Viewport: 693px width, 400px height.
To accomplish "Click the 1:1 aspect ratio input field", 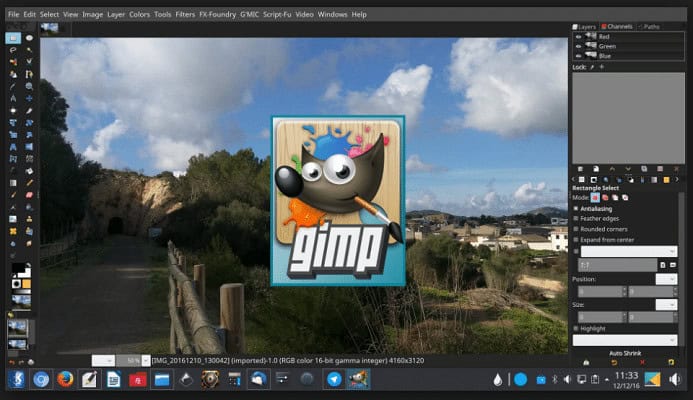I will 617,265.
